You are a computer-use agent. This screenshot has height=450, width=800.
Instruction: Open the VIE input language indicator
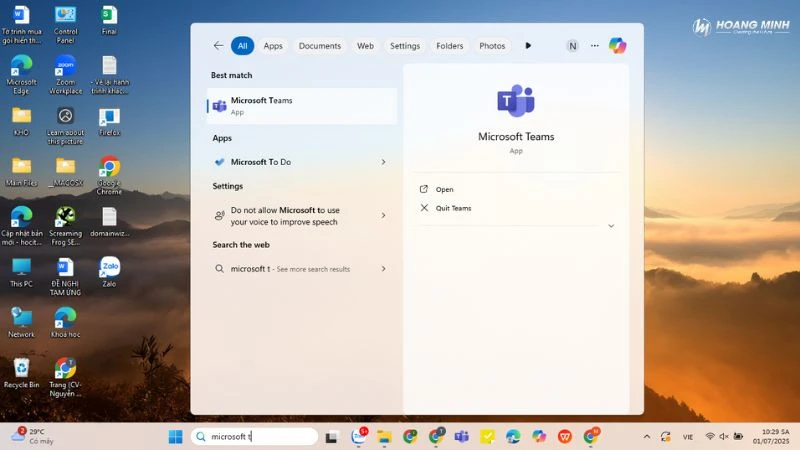point(688,437)
